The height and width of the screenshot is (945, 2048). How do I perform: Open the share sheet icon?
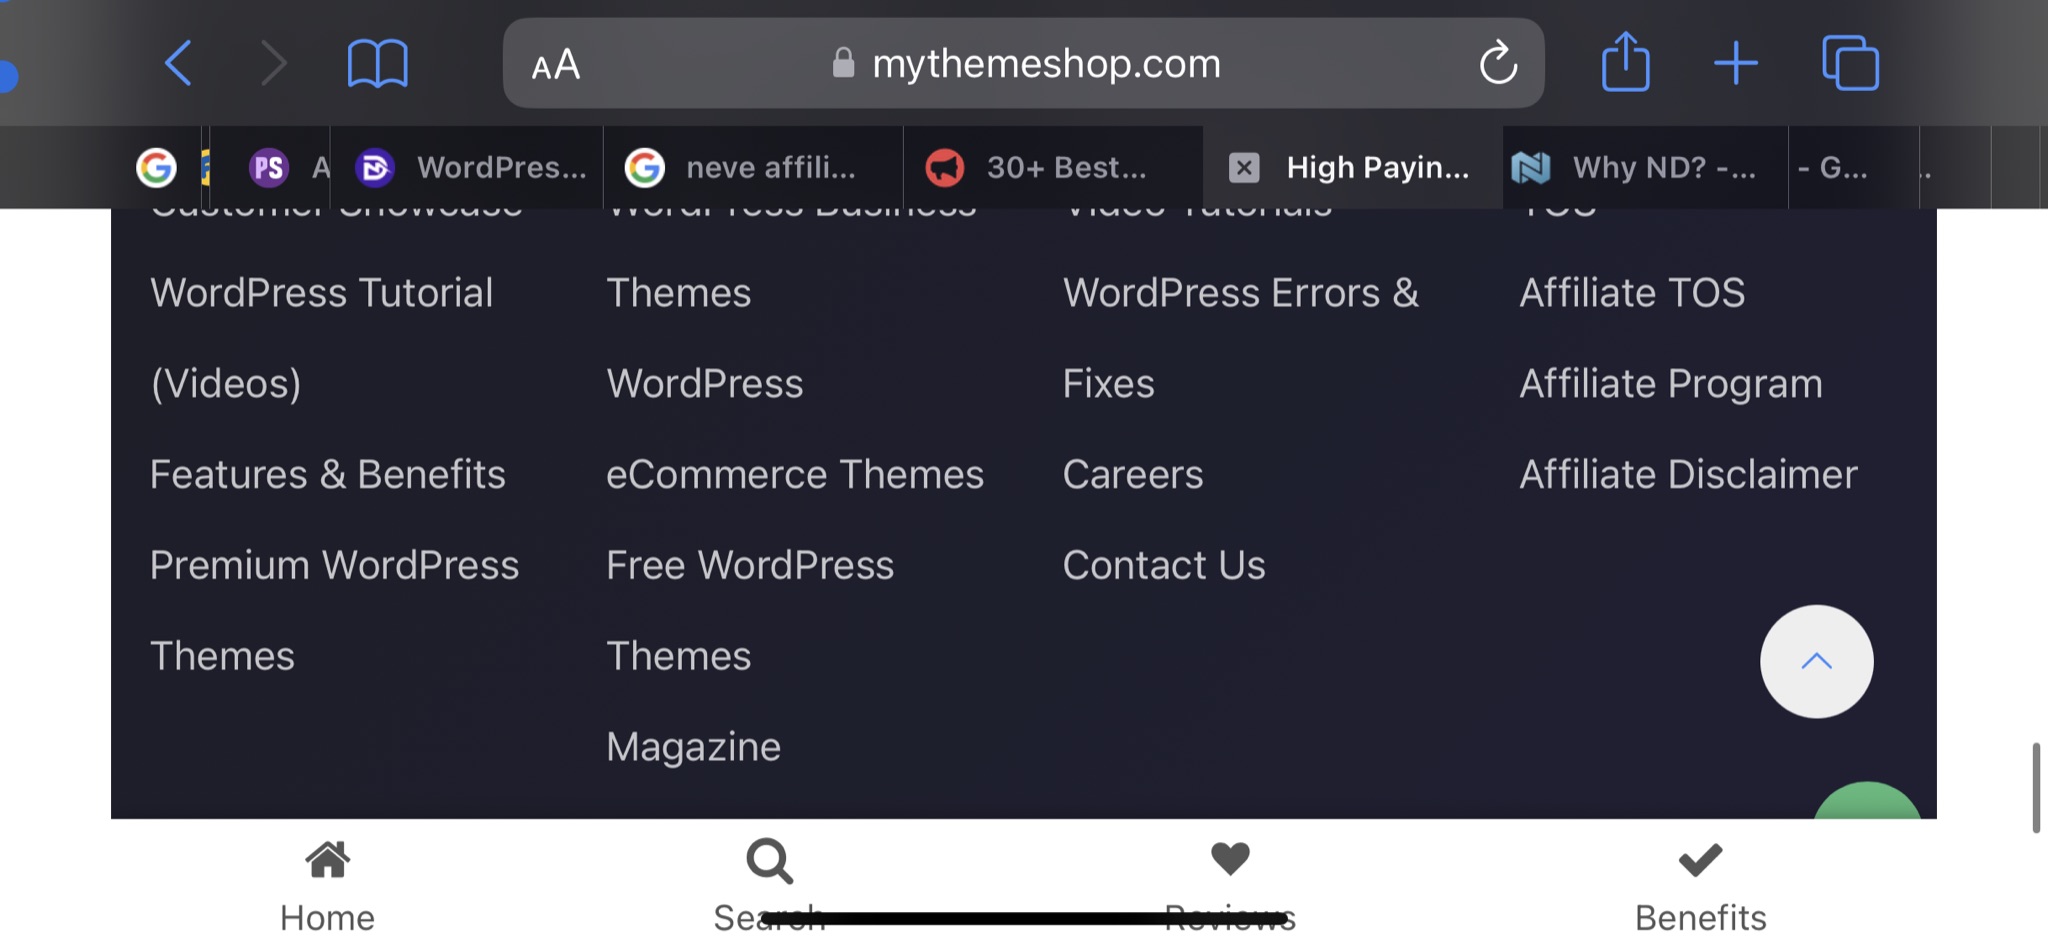point(1625,62)
